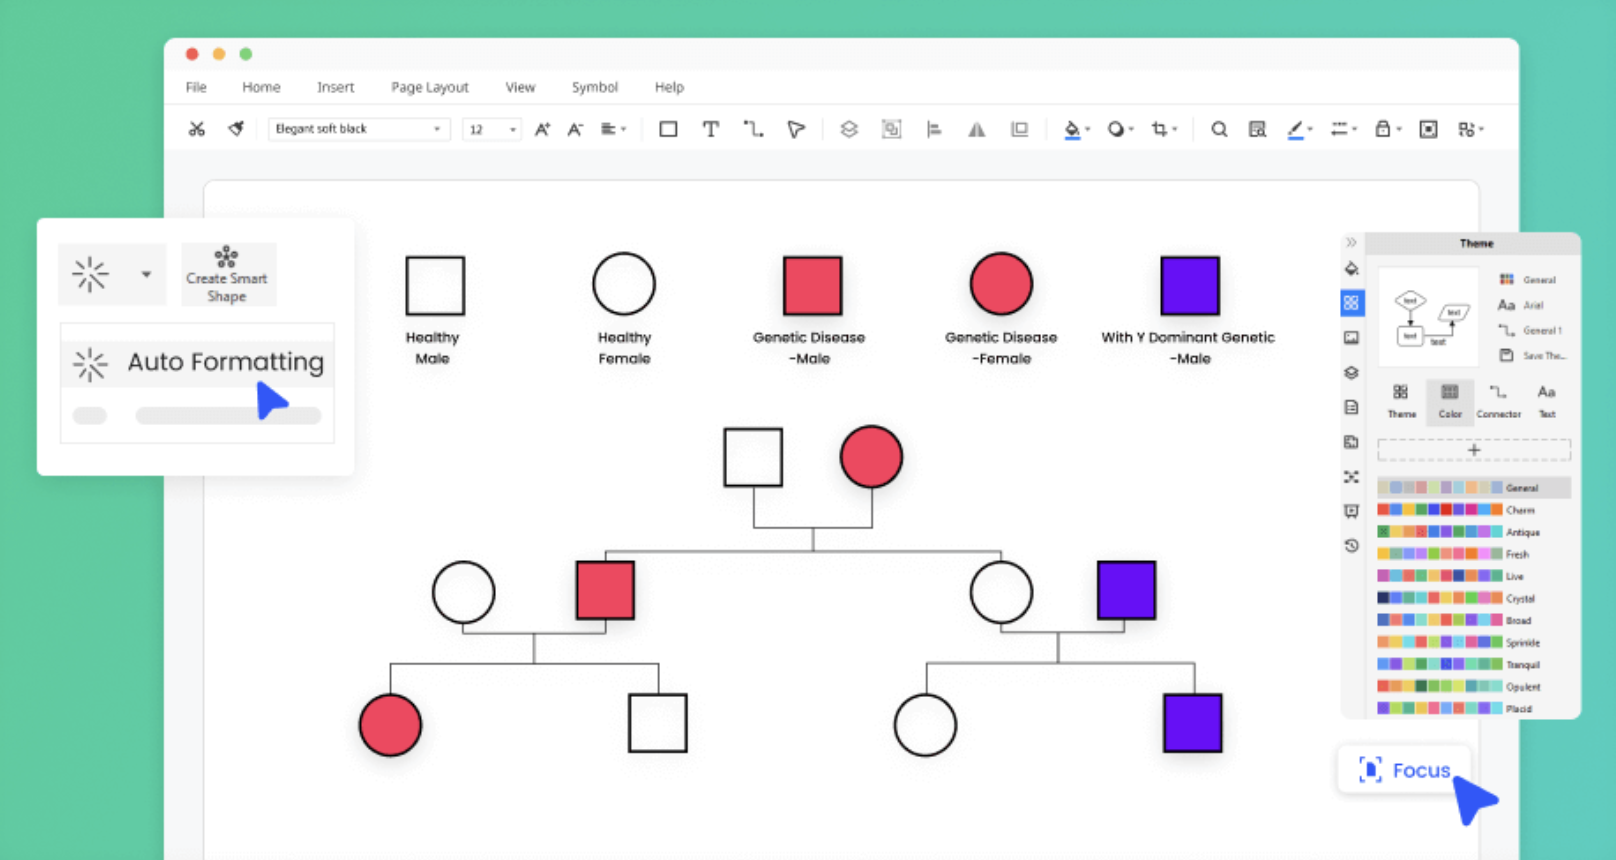Select the General 1 connector option
This screenshot has height=860, width=1616.
pos(1529,330)
